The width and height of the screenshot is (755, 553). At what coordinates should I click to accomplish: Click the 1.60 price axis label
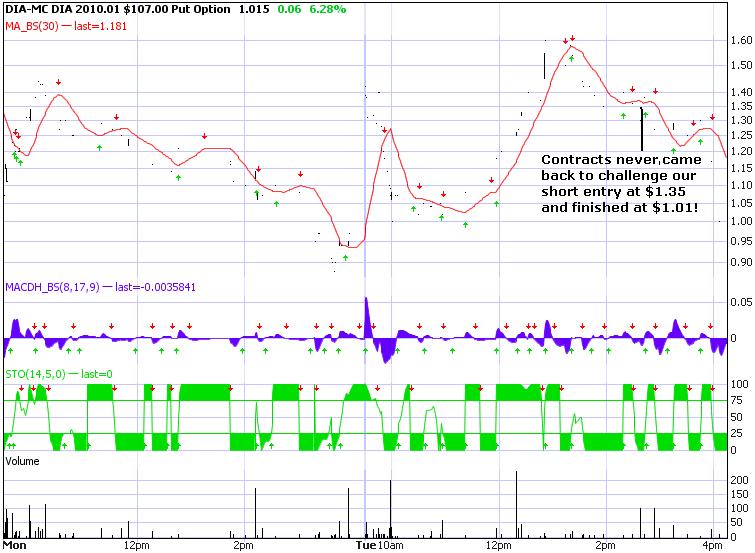[x=740, y=41]
